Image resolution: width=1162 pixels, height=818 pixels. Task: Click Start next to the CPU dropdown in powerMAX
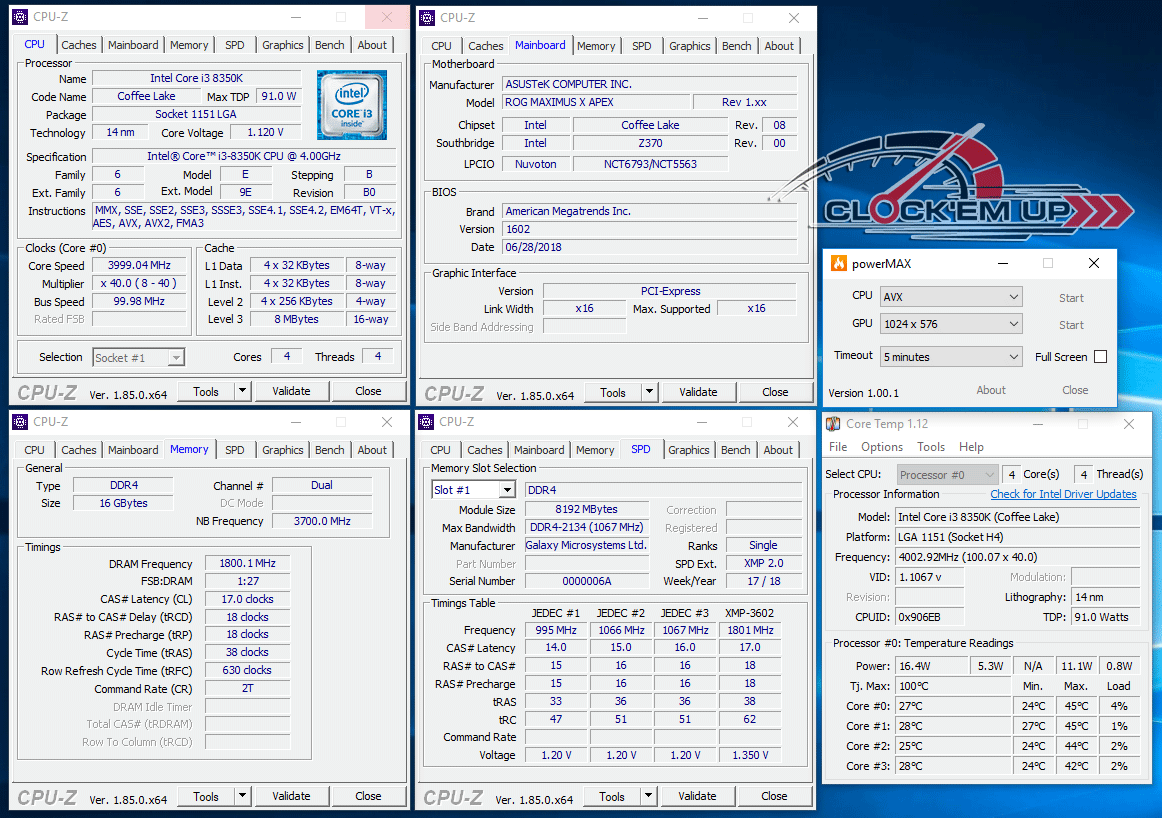(1071, 298)
